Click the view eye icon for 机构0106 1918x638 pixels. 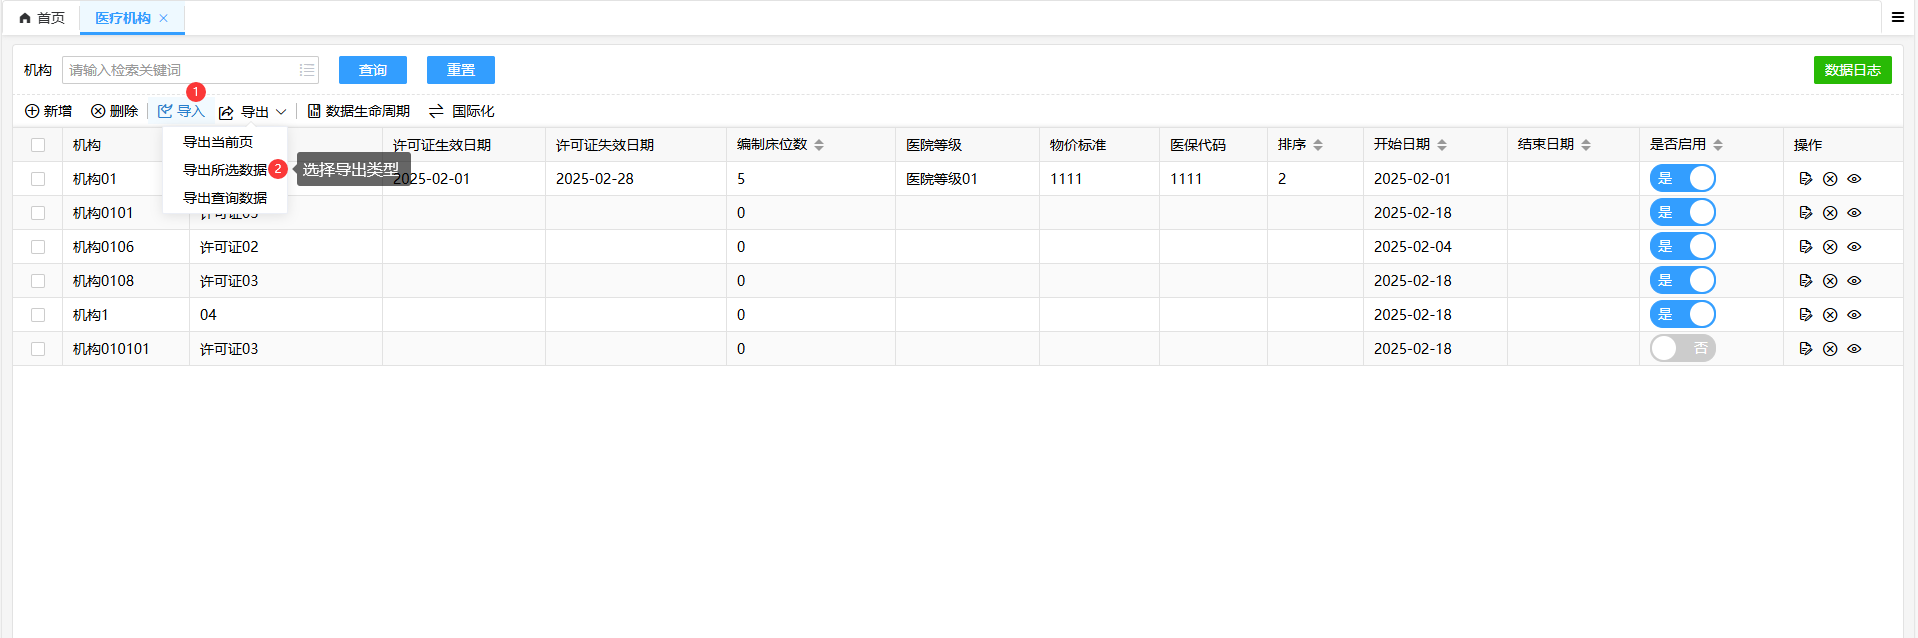coord(1854,247)
